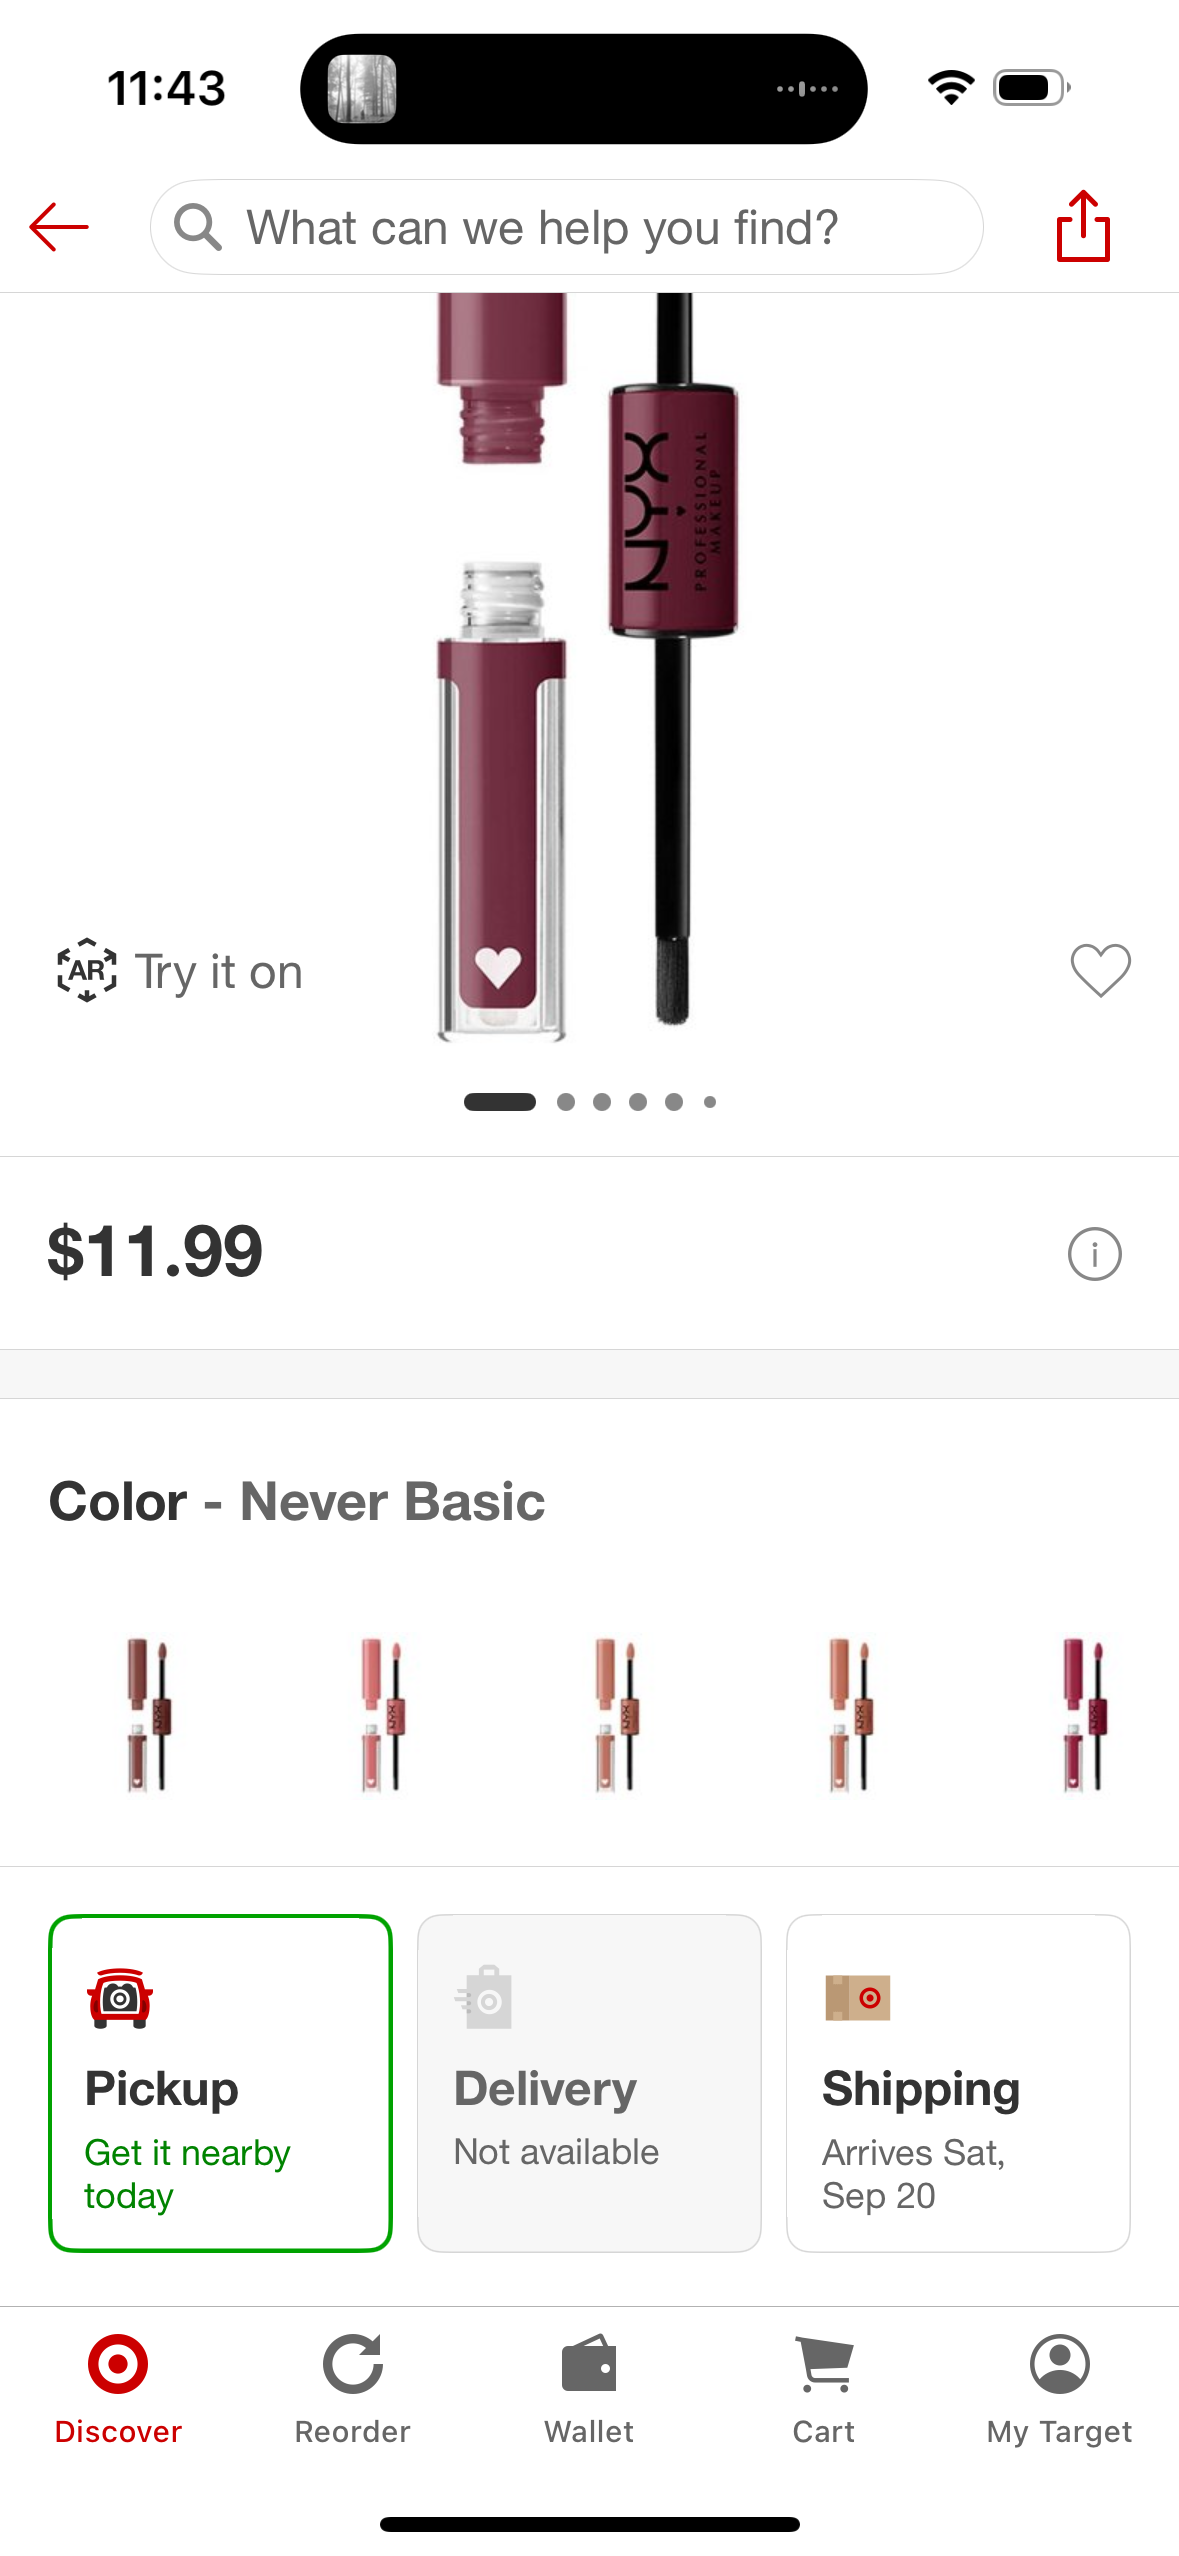Select the Delivery option card
The width and height of the screenshot is (1179, 2556).
588,2083
